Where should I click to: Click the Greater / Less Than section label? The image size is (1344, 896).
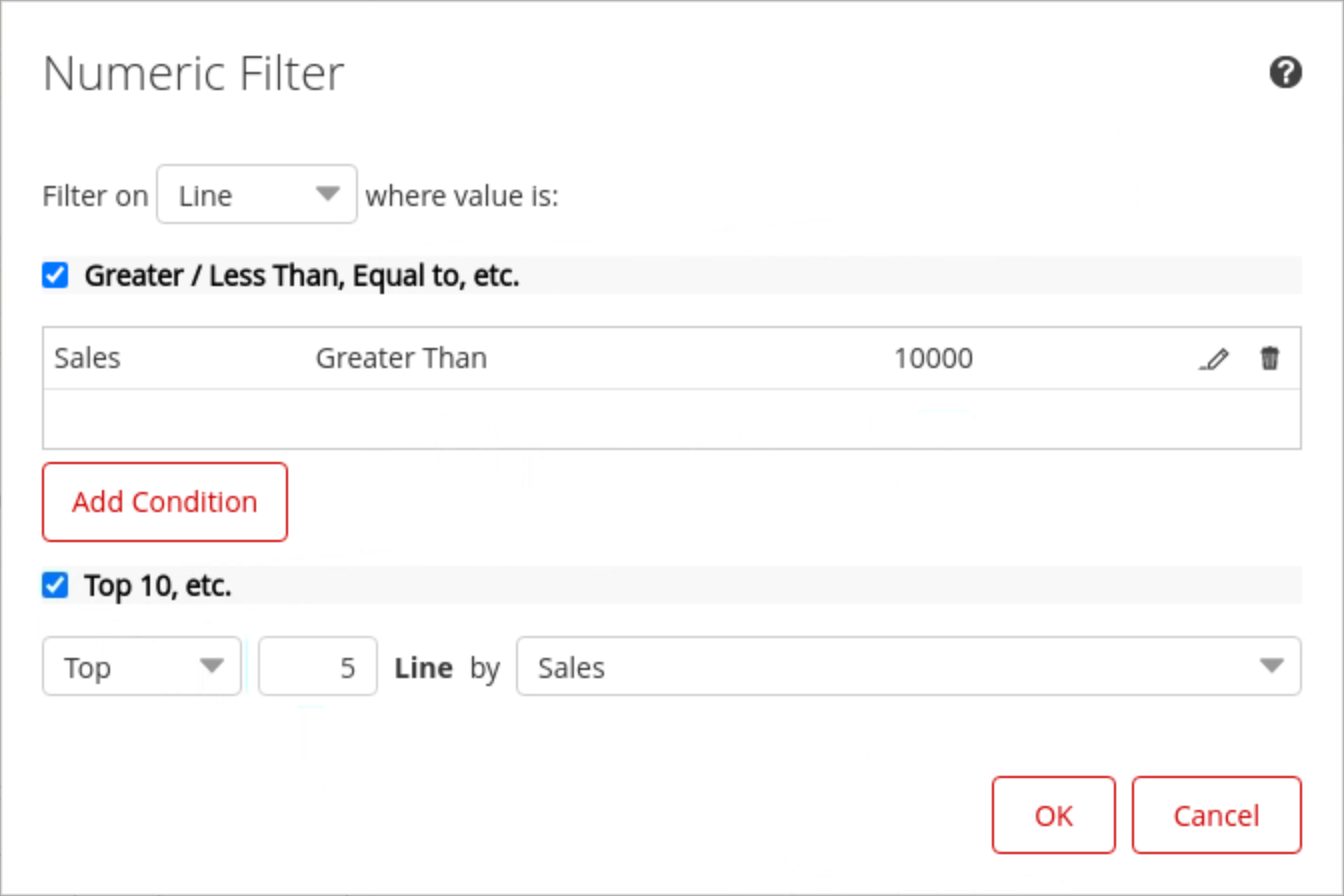point(302,276)
